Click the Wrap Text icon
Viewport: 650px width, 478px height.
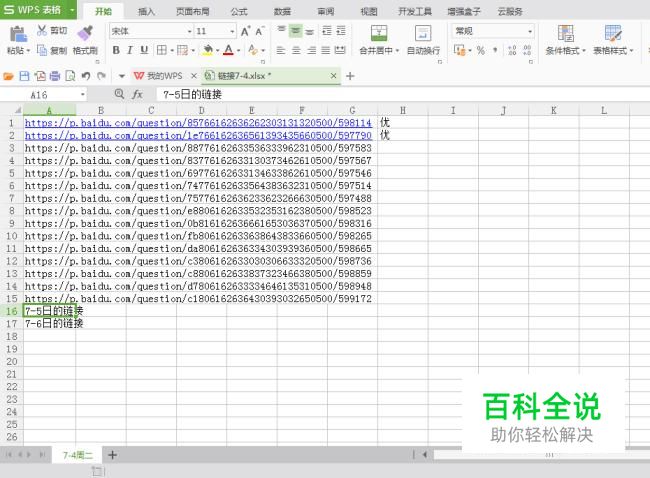tap(423, 33)
